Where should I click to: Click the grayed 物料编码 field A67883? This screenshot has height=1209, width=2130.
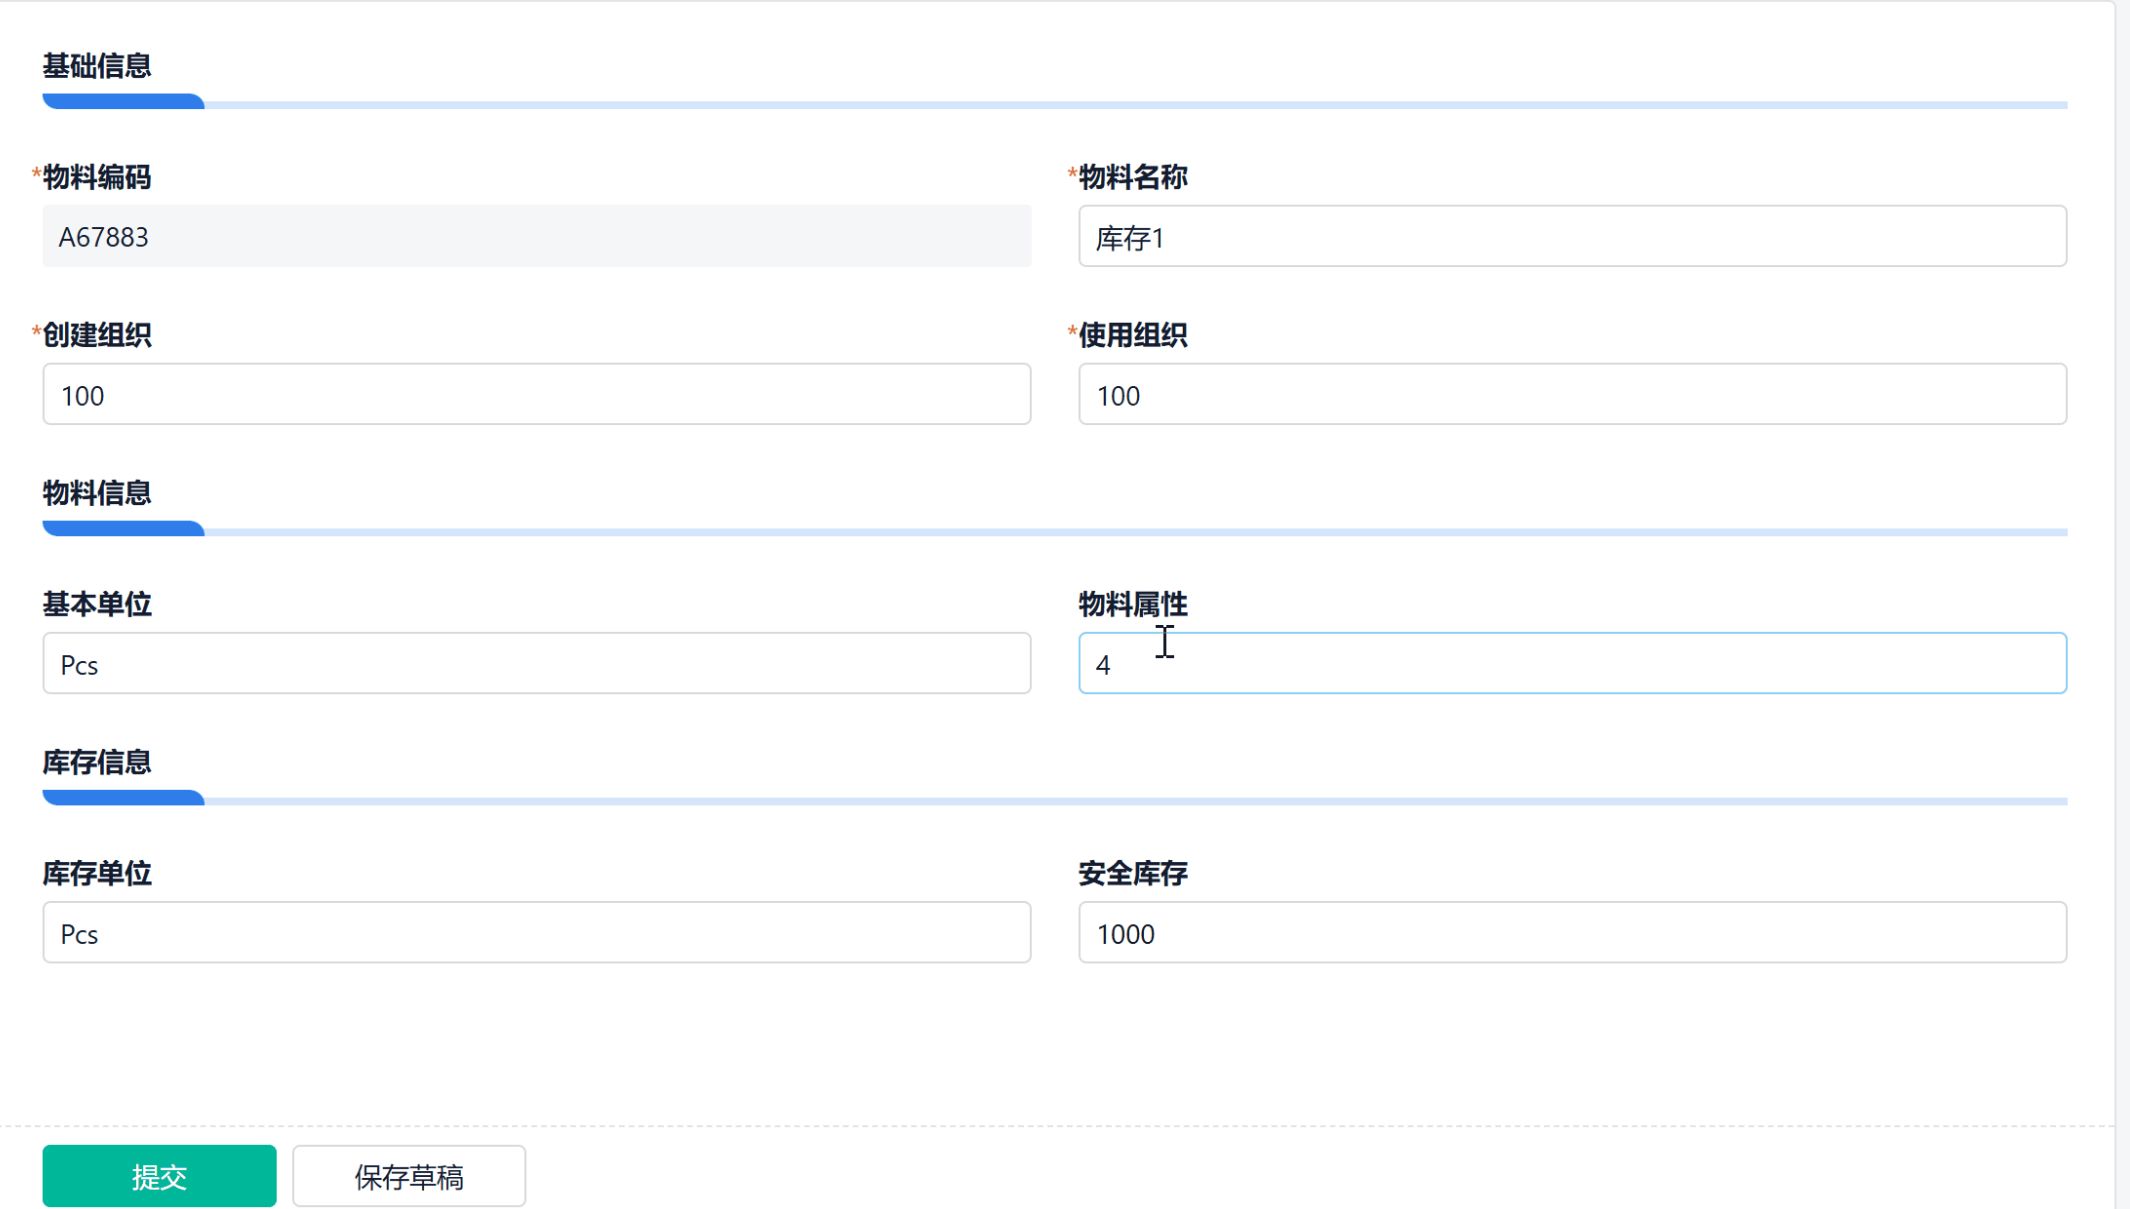(x=536, y=237)
